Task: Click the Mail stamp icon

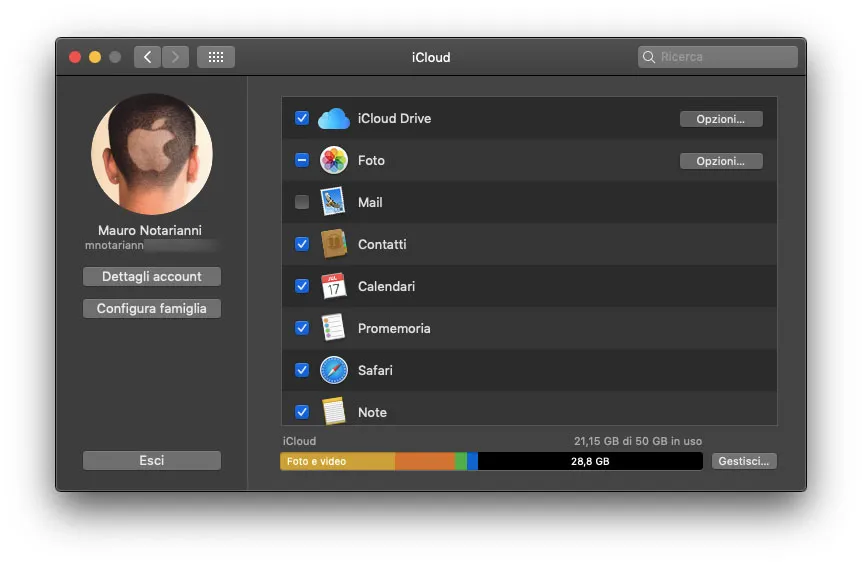Action: pyautogui.click(x=333, y=202)
